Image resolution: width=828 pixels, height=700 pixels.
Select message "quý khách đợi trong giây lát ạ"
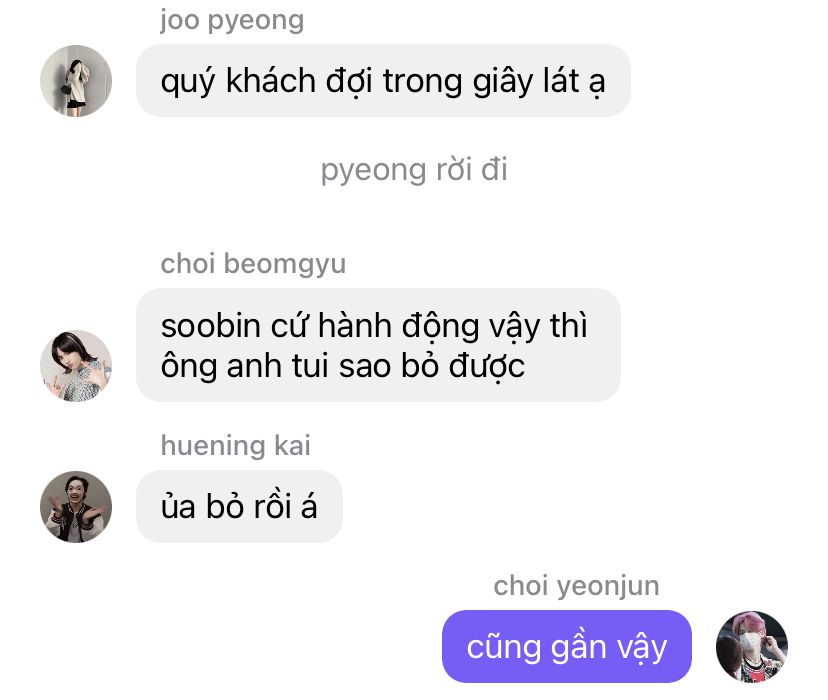[x=383, y=81]
